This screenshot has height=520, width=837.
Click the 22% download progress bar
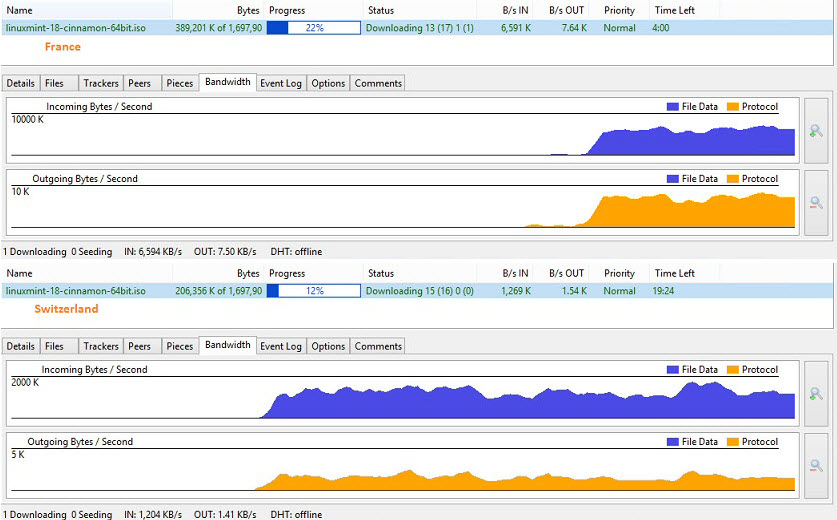[x=314, y=28]
